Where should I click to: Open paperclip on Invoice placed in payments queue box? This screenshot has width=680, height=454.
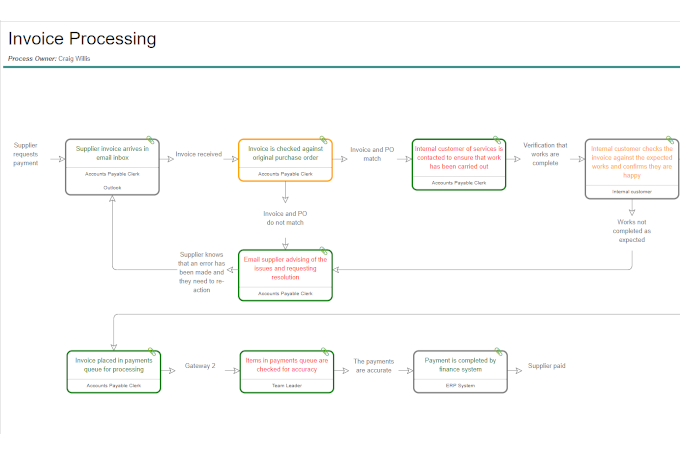pos(152,352)
